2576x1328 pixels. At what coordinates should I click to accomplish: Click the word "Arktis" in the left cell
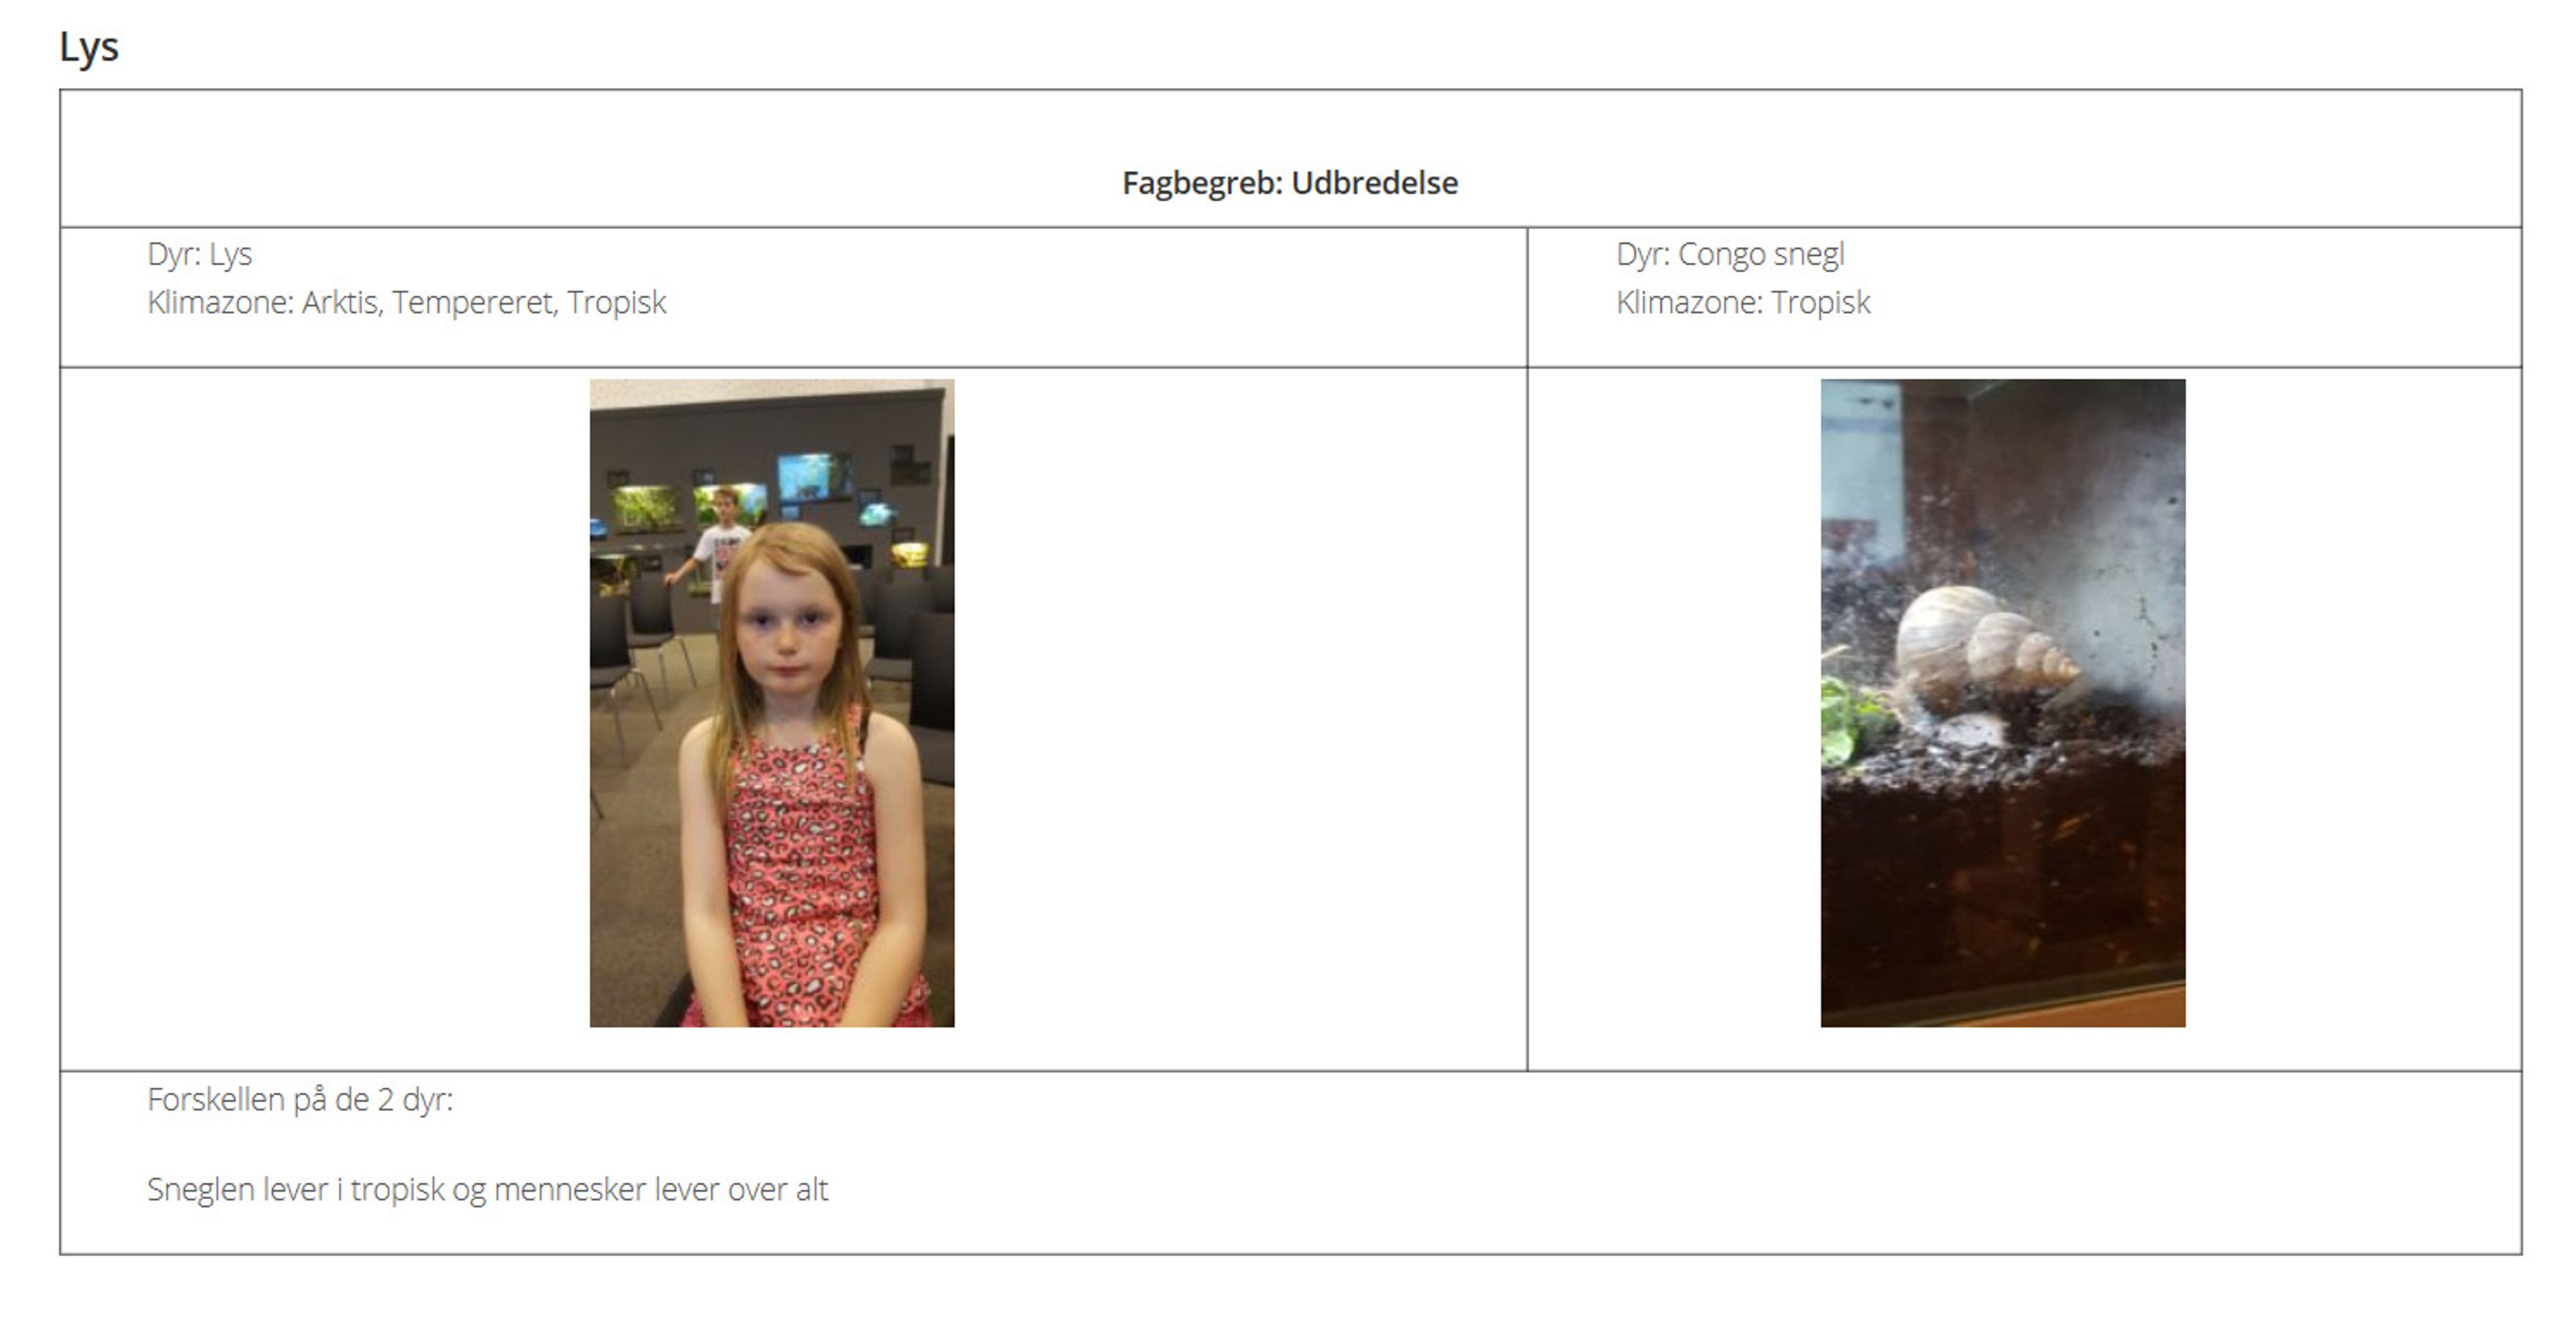340,302
